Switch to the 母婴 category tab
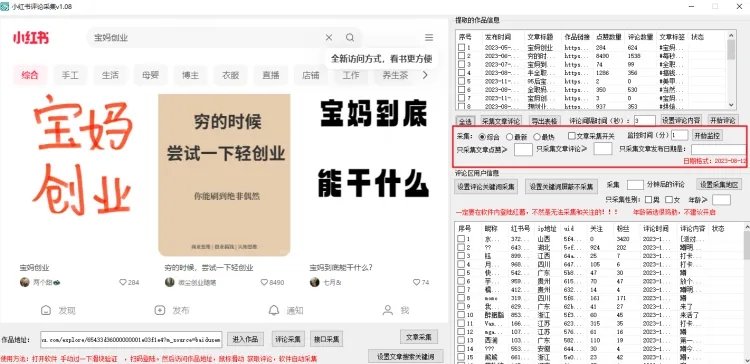This screenshot has width=750, height=364. [x=150, y=75]
